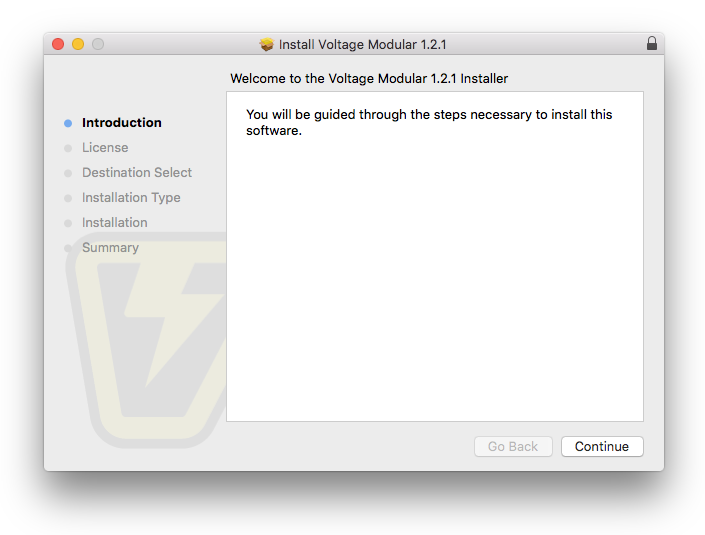Image resolution: width=705 pixels, height=535 pixels.
Task: Click the blue bullet next to Introduction
Action: click(68, 123)
